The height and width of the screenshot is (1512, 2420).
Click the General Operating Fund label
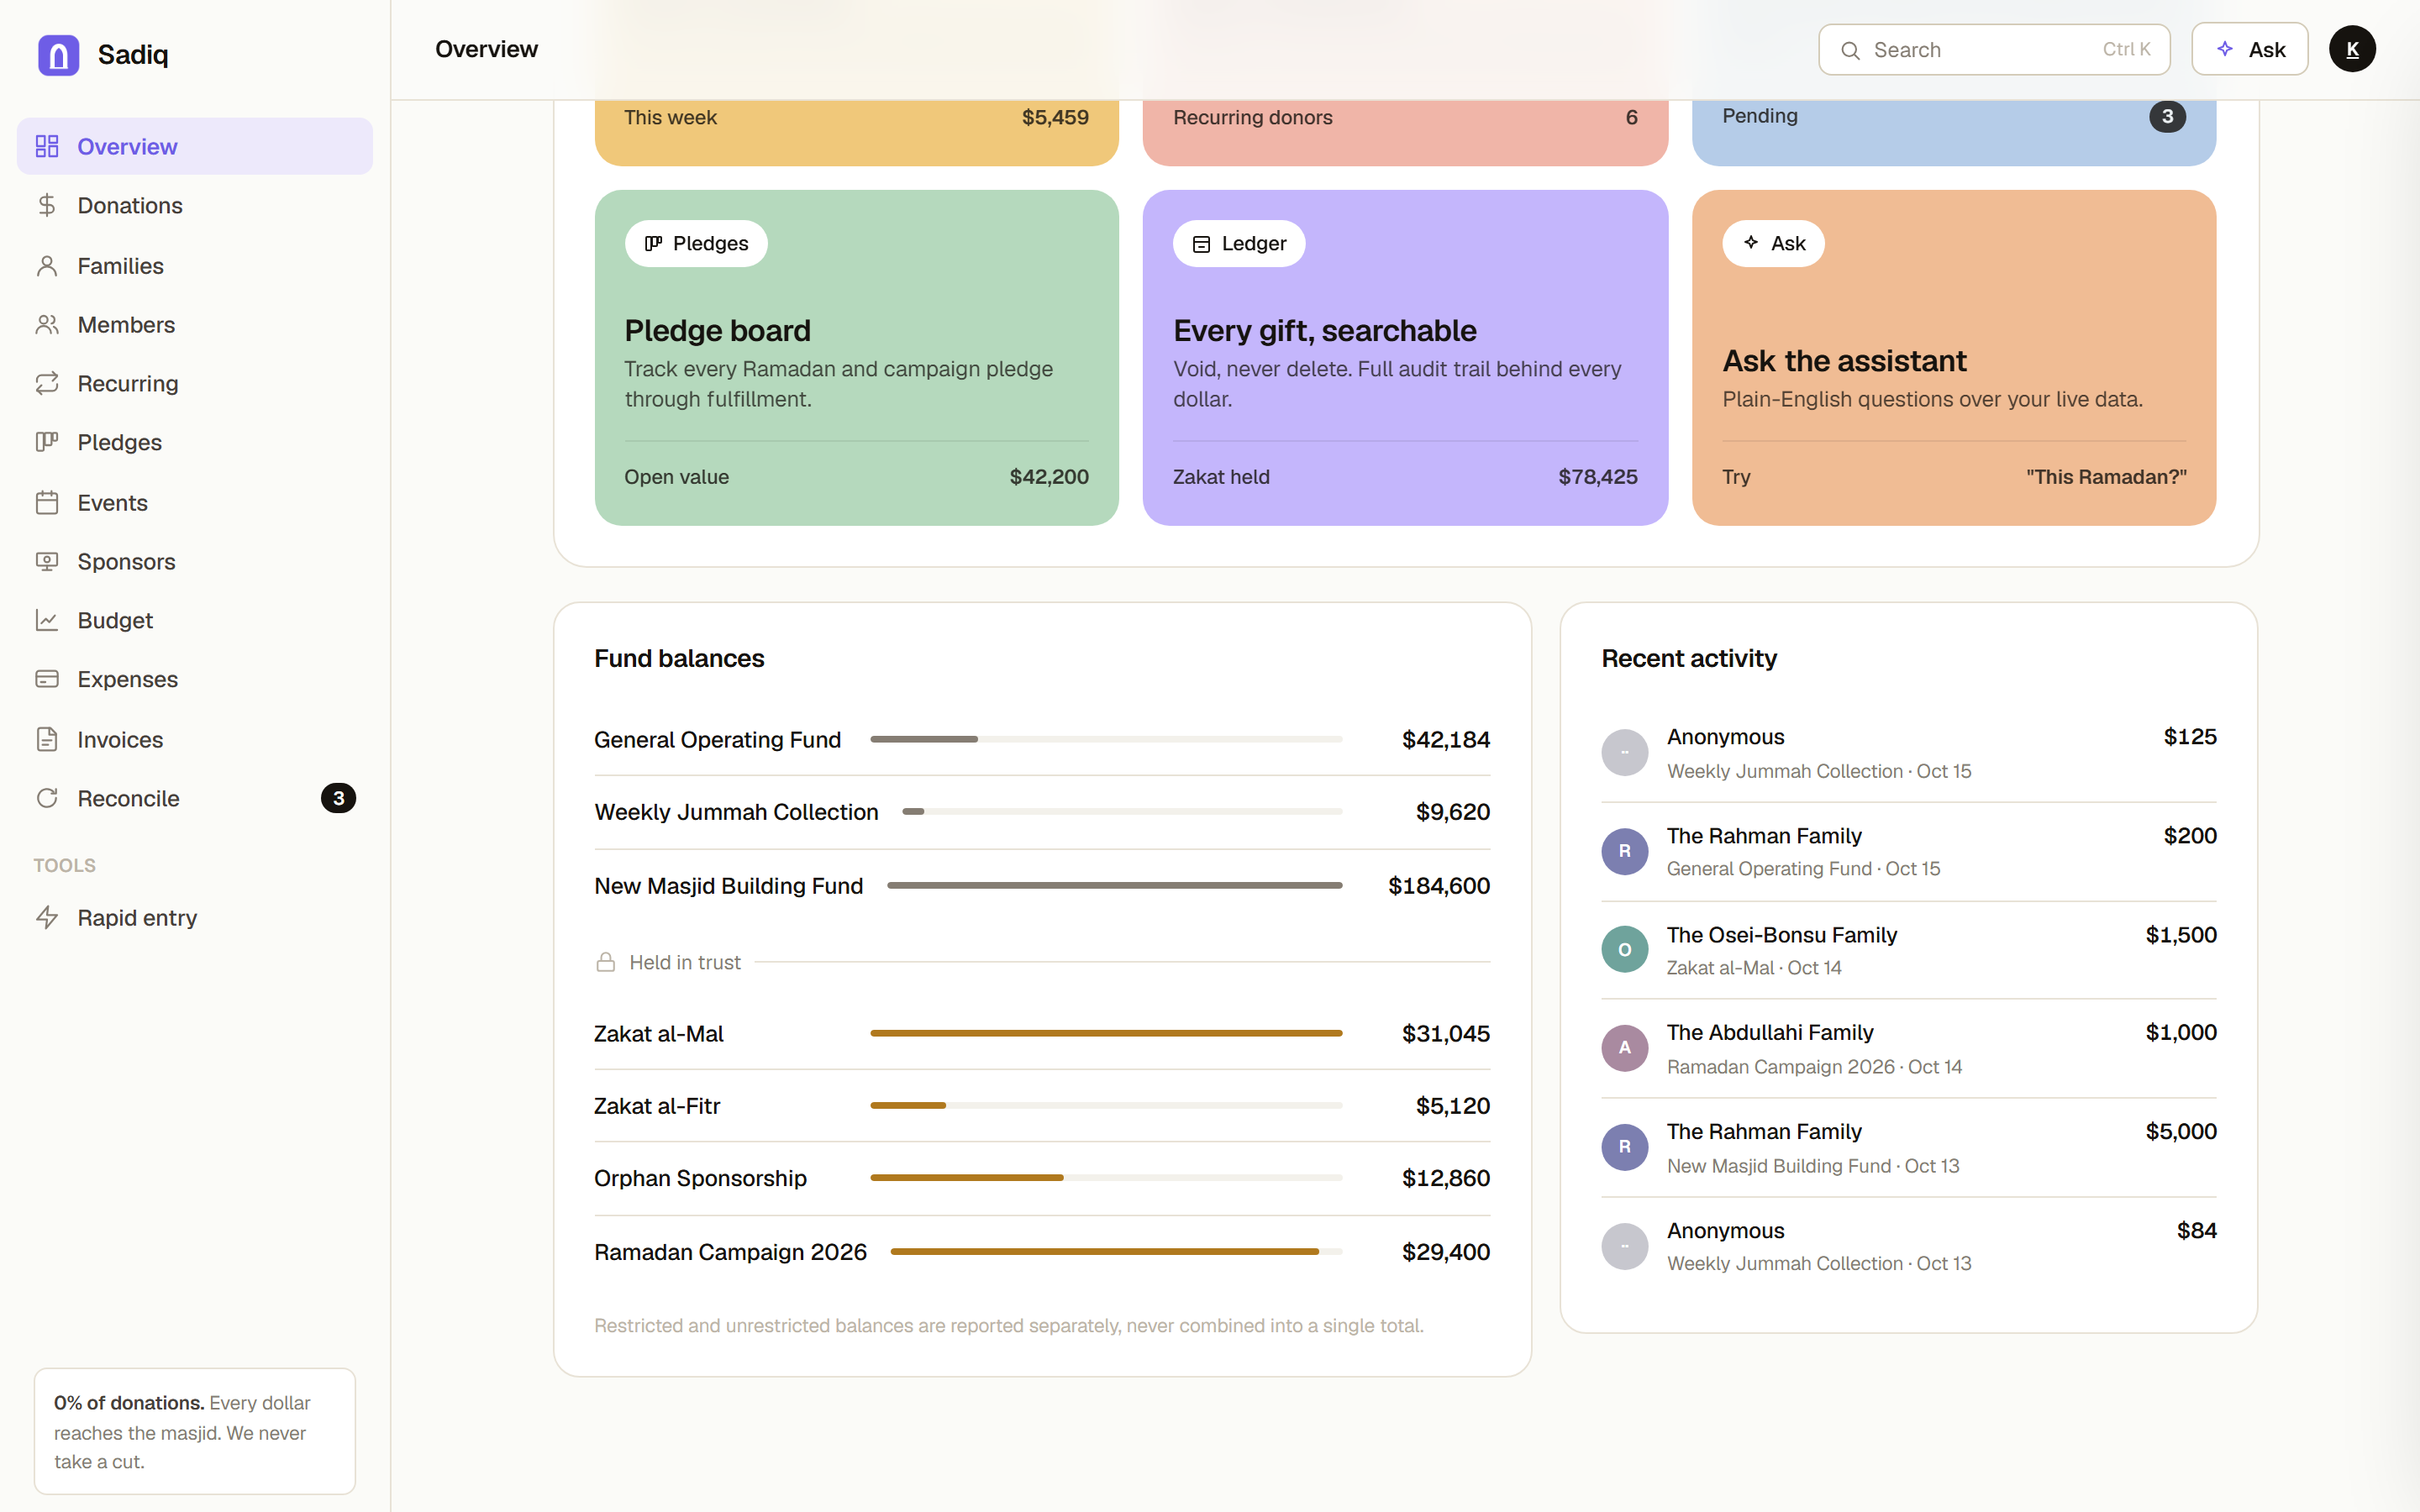717,739
